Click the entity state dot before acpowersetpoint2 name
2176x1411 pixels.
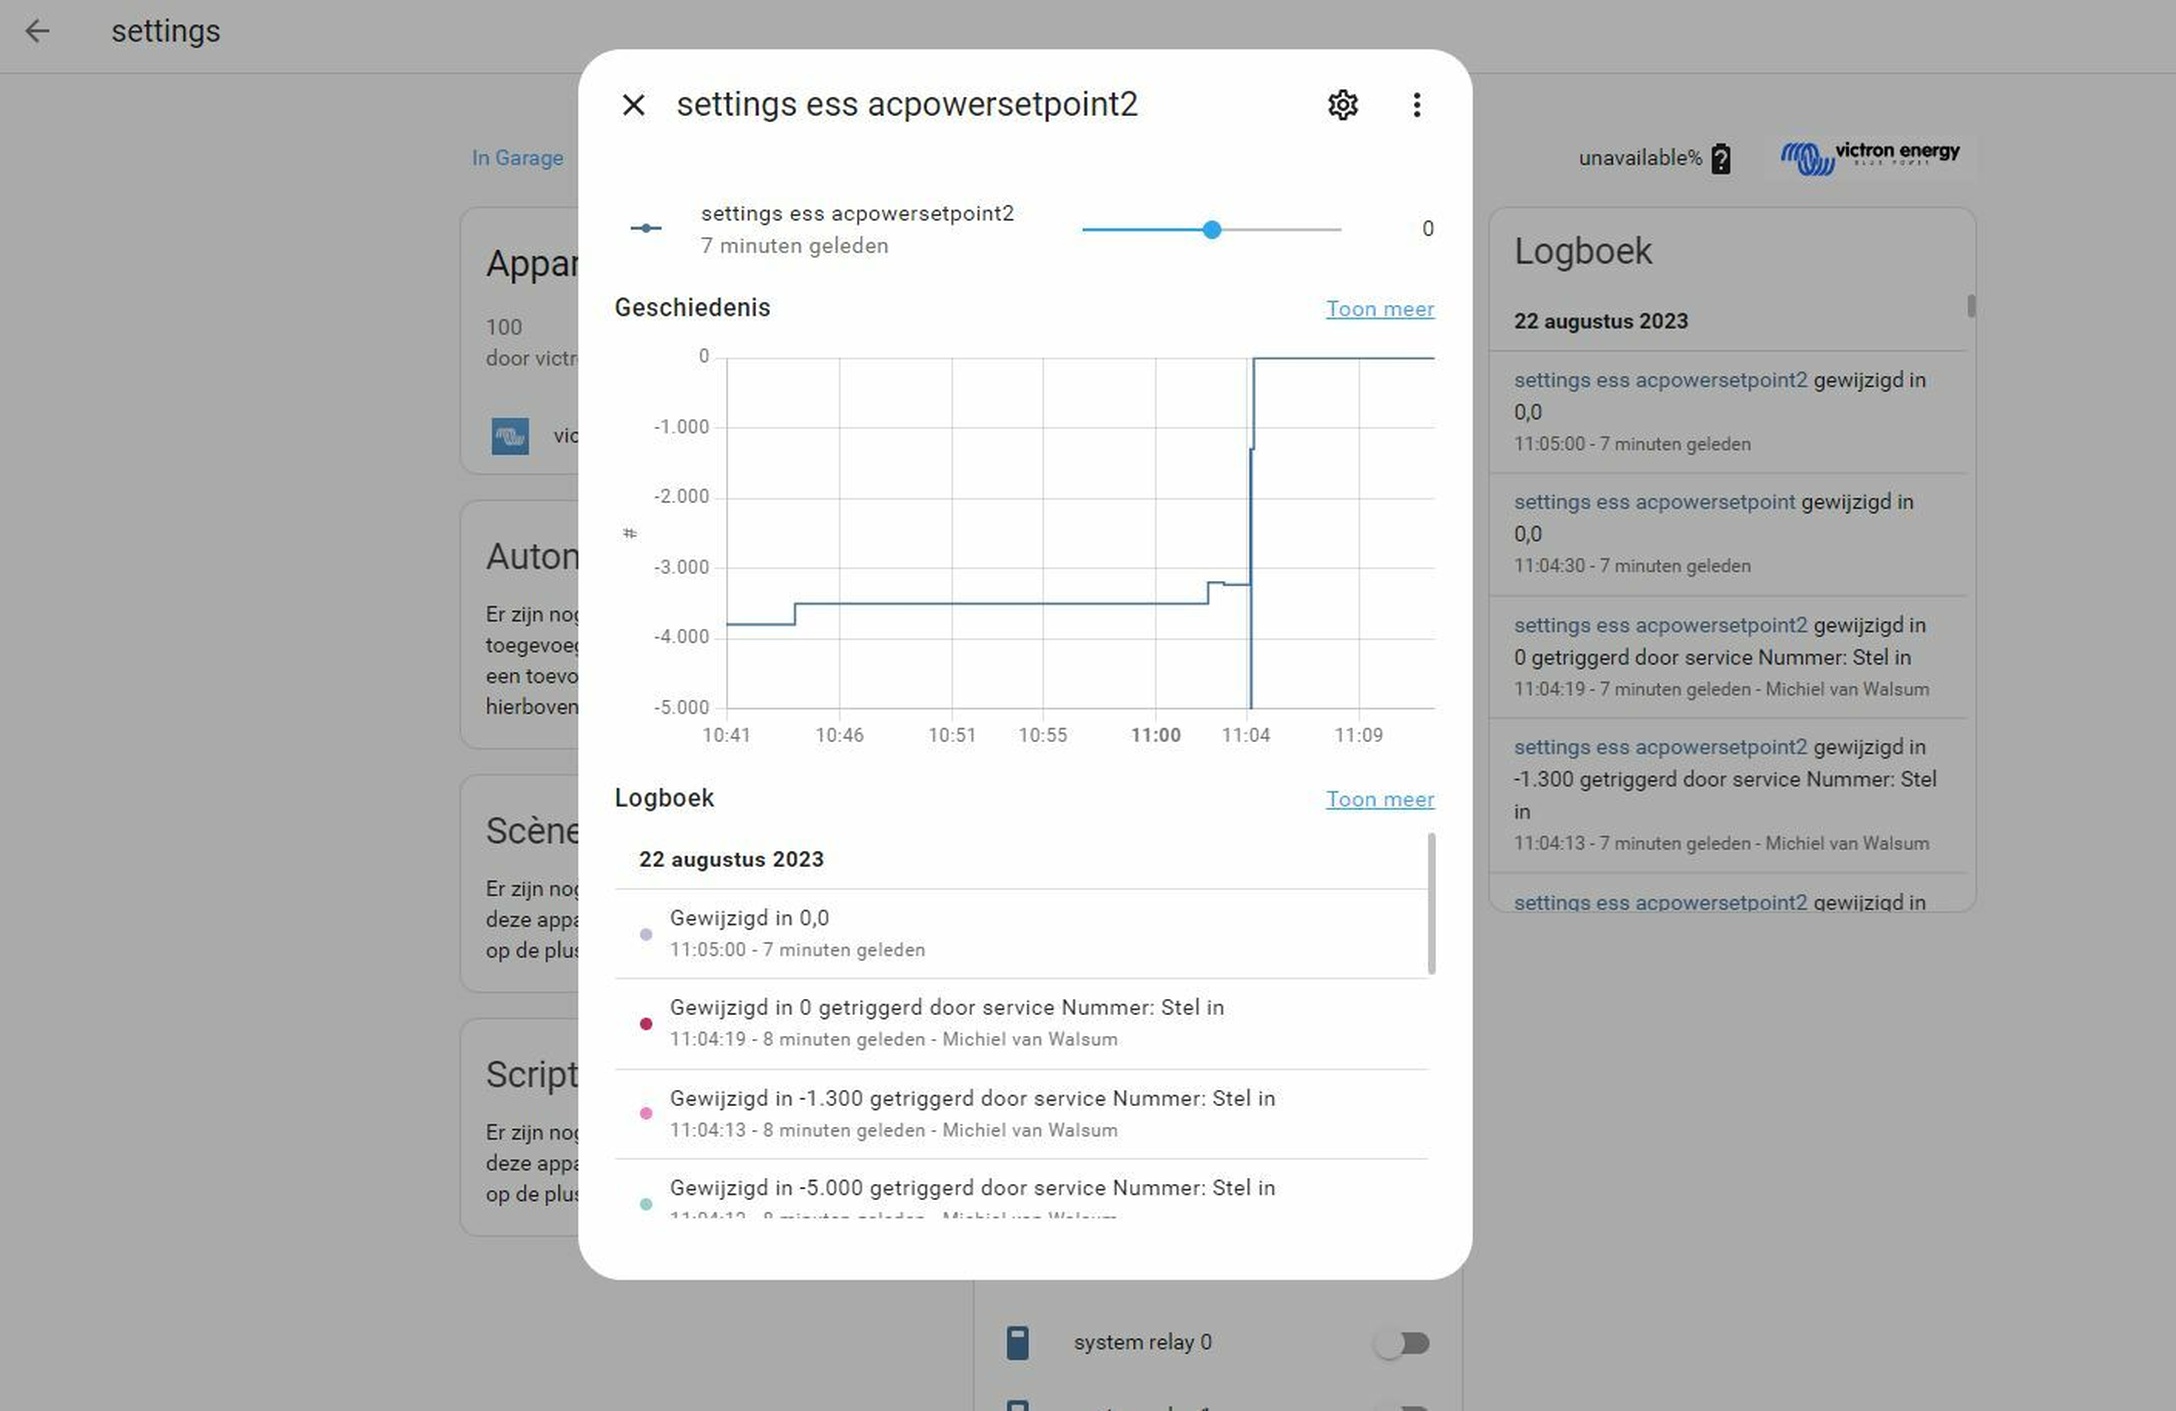click(647, 228)
